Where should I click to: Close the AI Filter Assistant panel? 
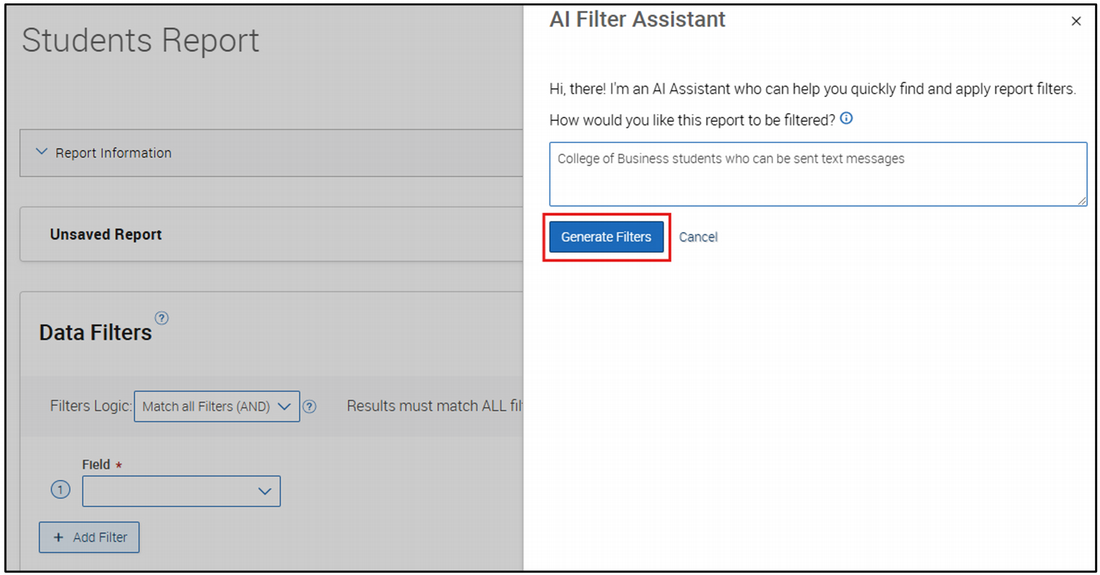click(x=1076, y=21)
